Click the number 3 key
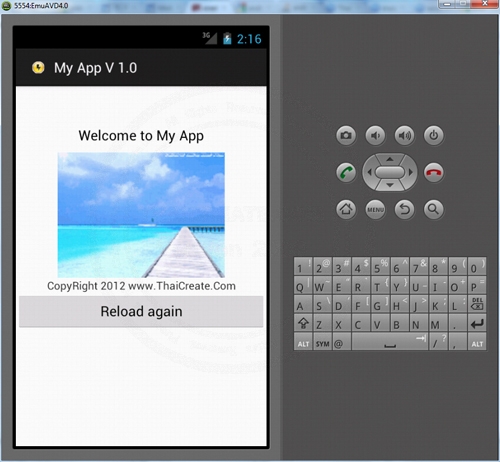The height and width of the screenshot is (462, 500). click(341, 266)
